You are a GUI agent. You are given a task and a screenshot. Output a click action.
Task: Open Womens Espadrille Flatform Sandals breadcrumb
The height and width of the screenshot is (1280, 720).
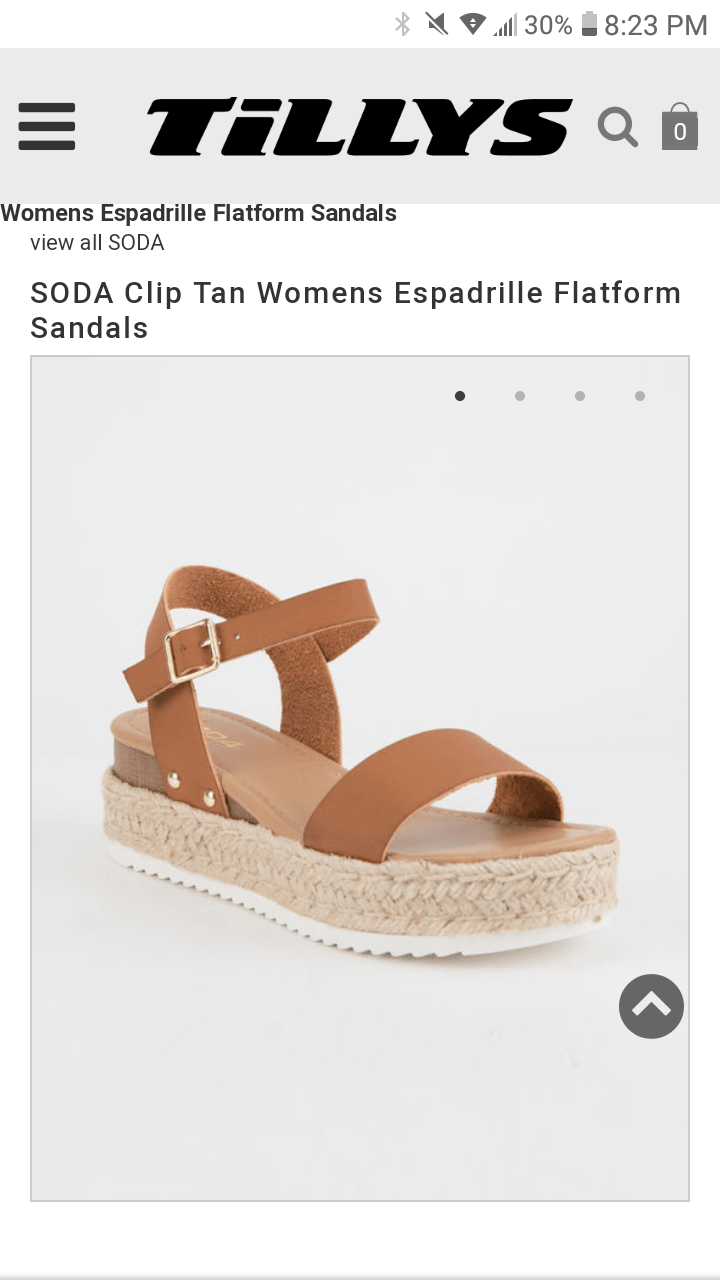point(199,213)
